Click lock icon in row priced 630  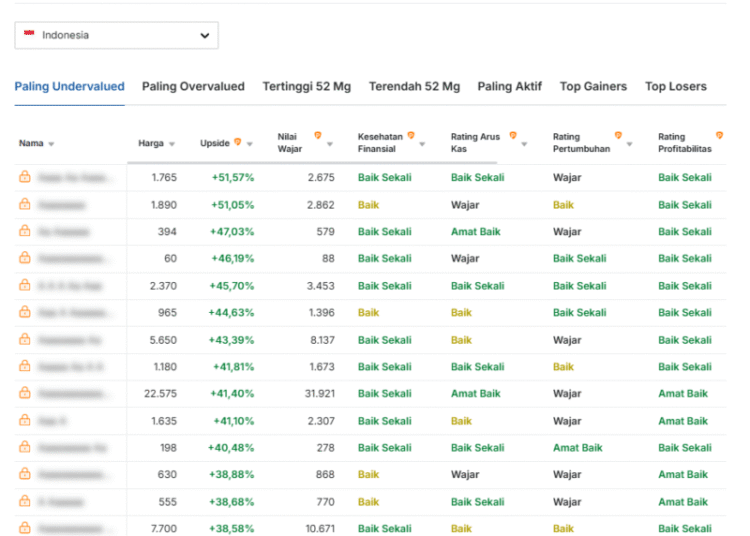(25, 474)
